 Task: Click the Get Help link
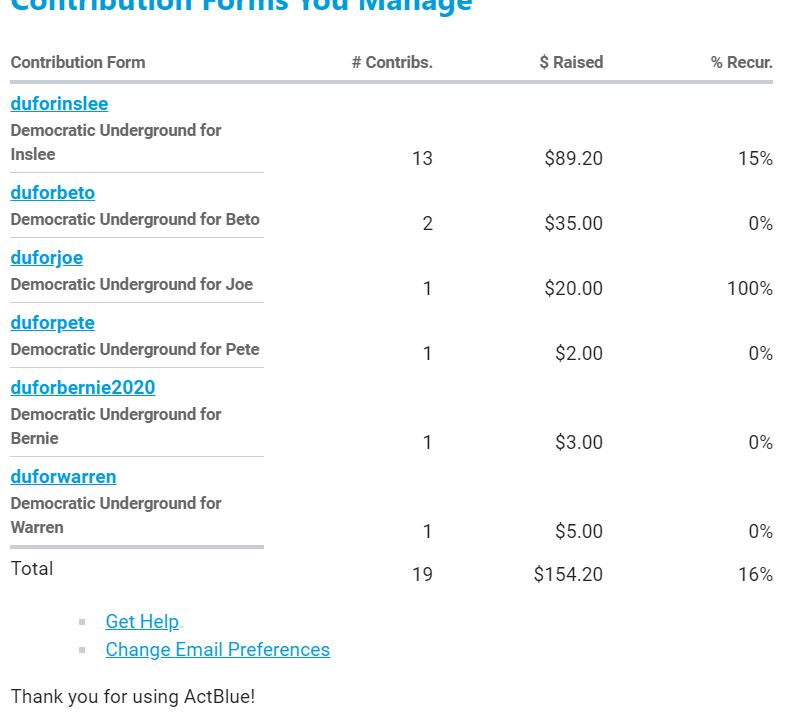(x=142, y=622)
